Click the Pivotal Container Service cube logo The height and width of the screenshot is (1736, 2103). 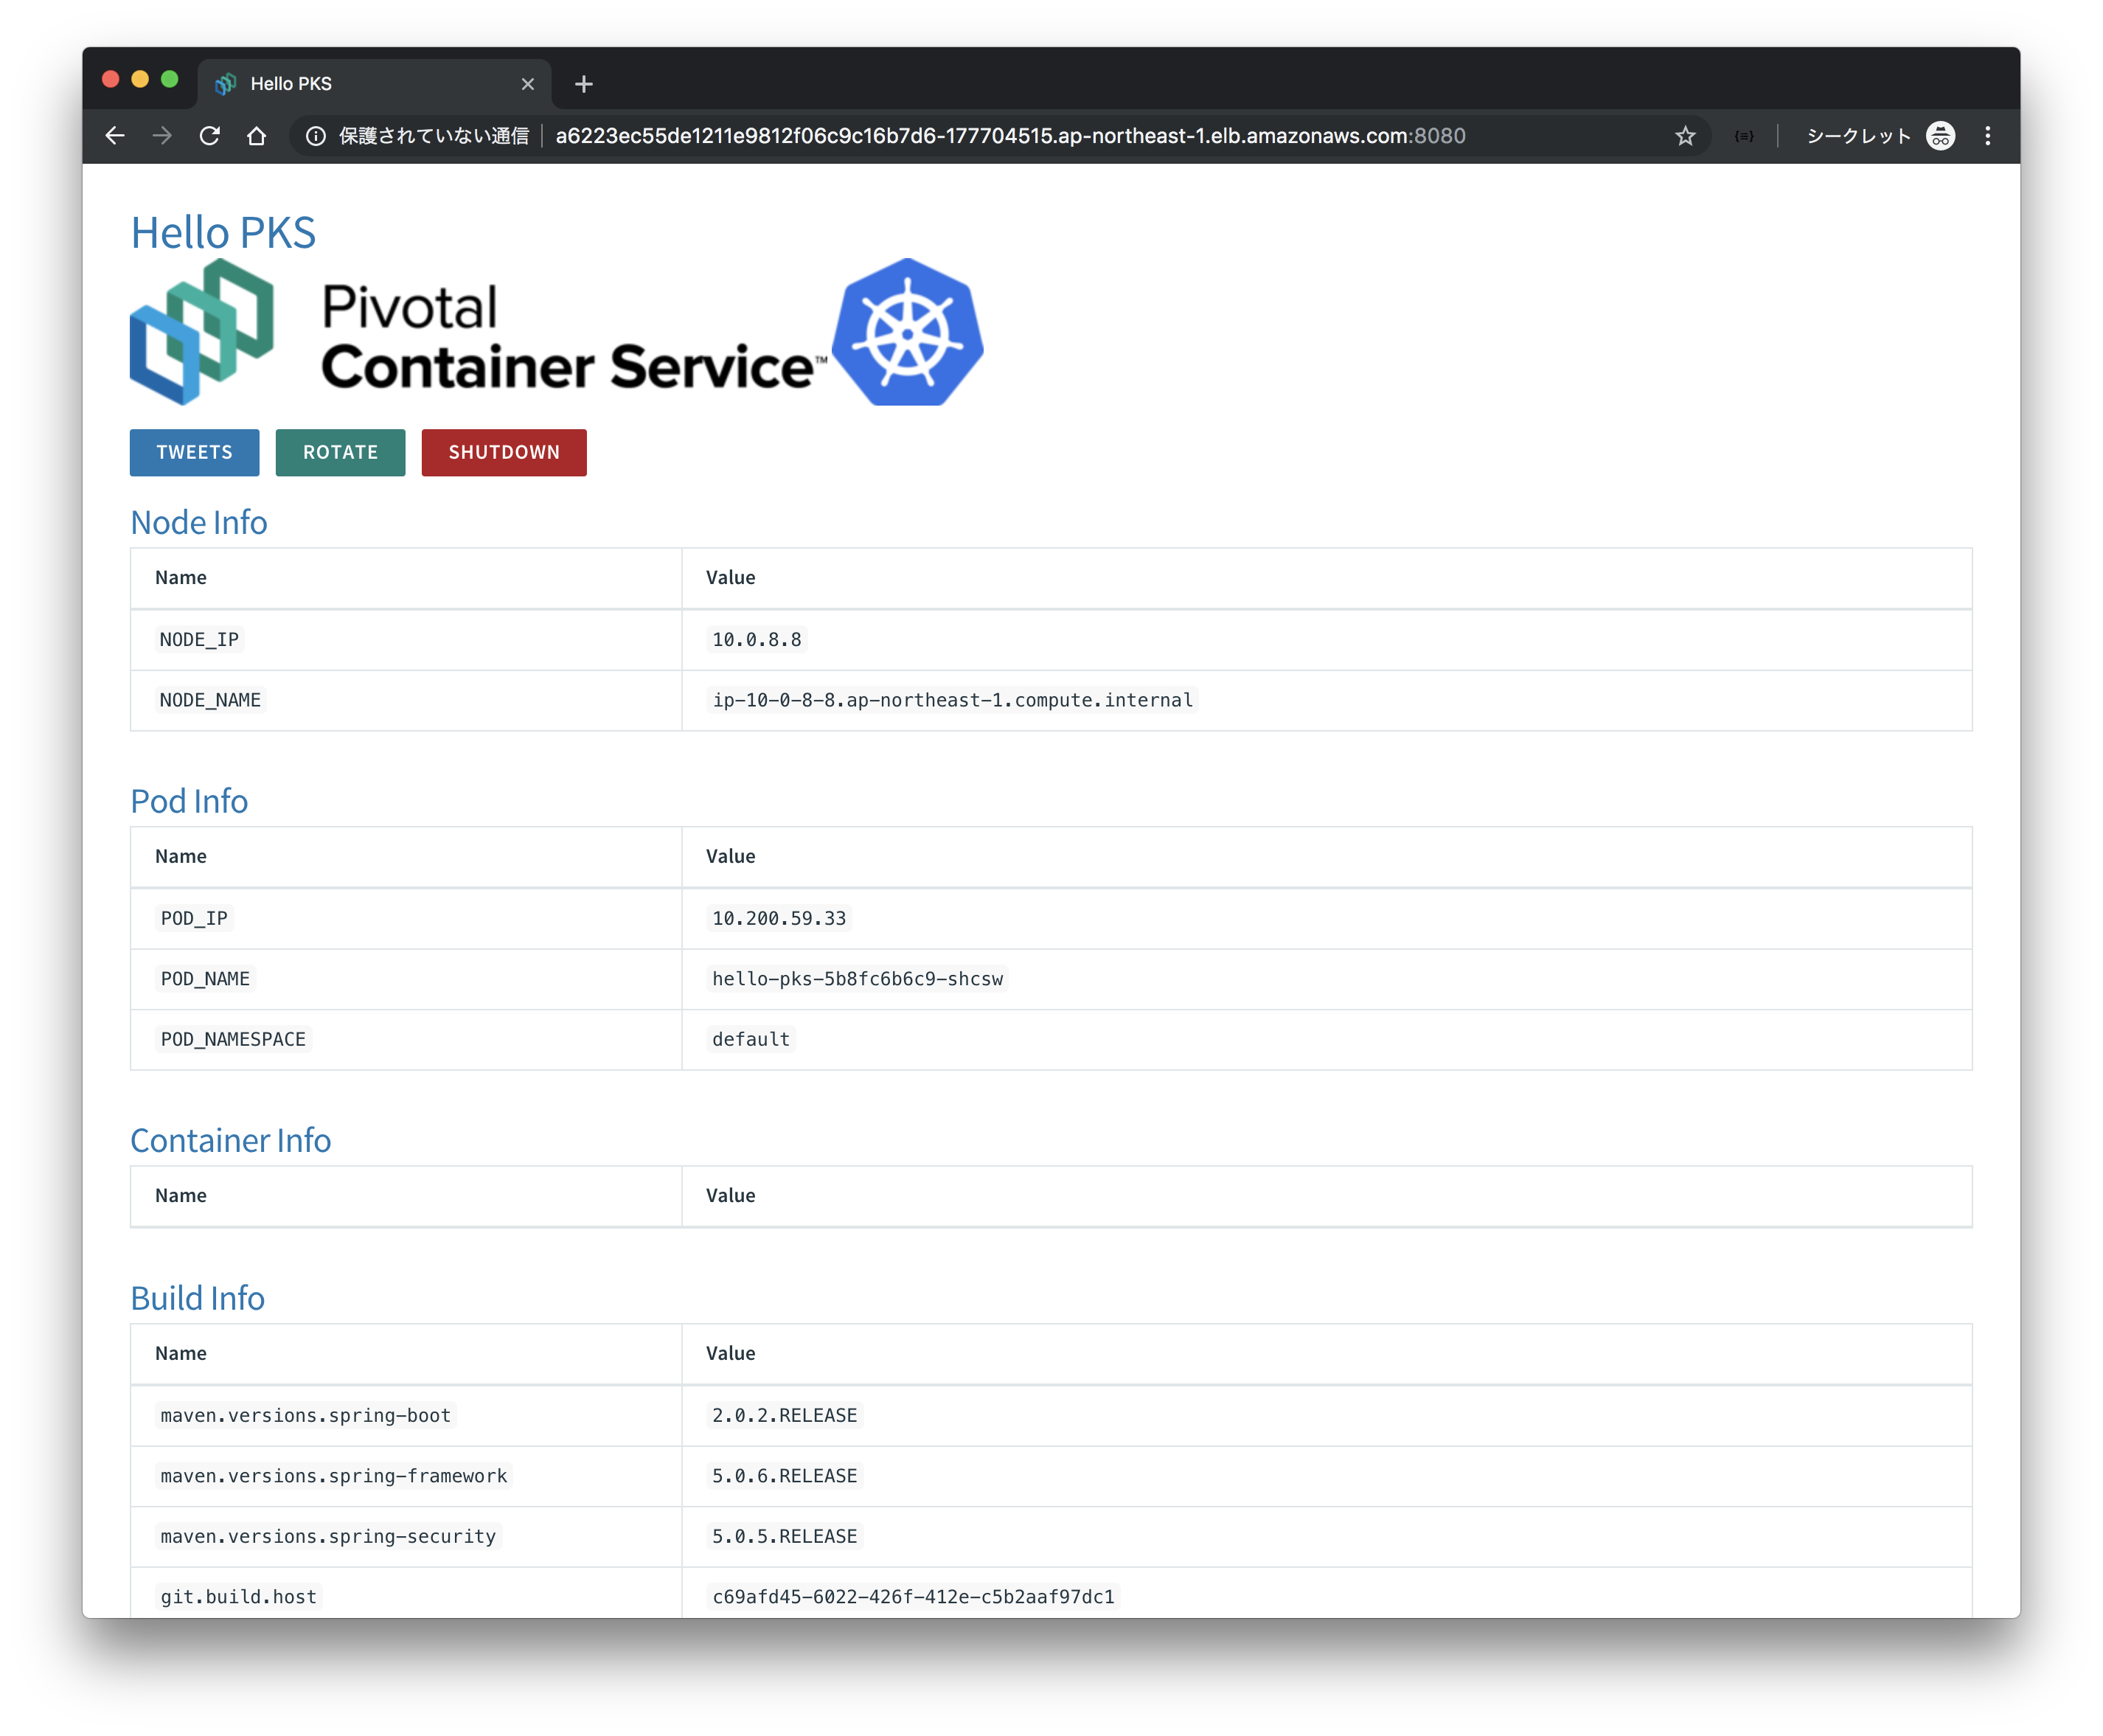(x=202, y=332)
